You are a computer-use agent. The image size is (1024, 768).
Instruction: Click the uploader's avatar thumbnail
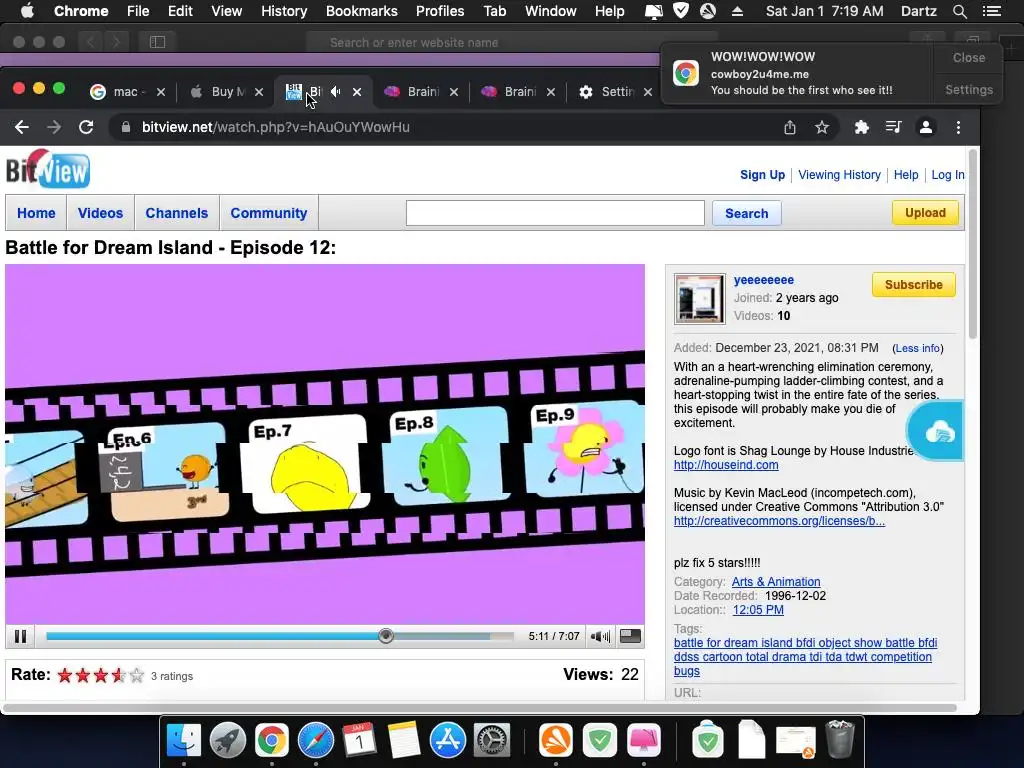pos(699,299)
